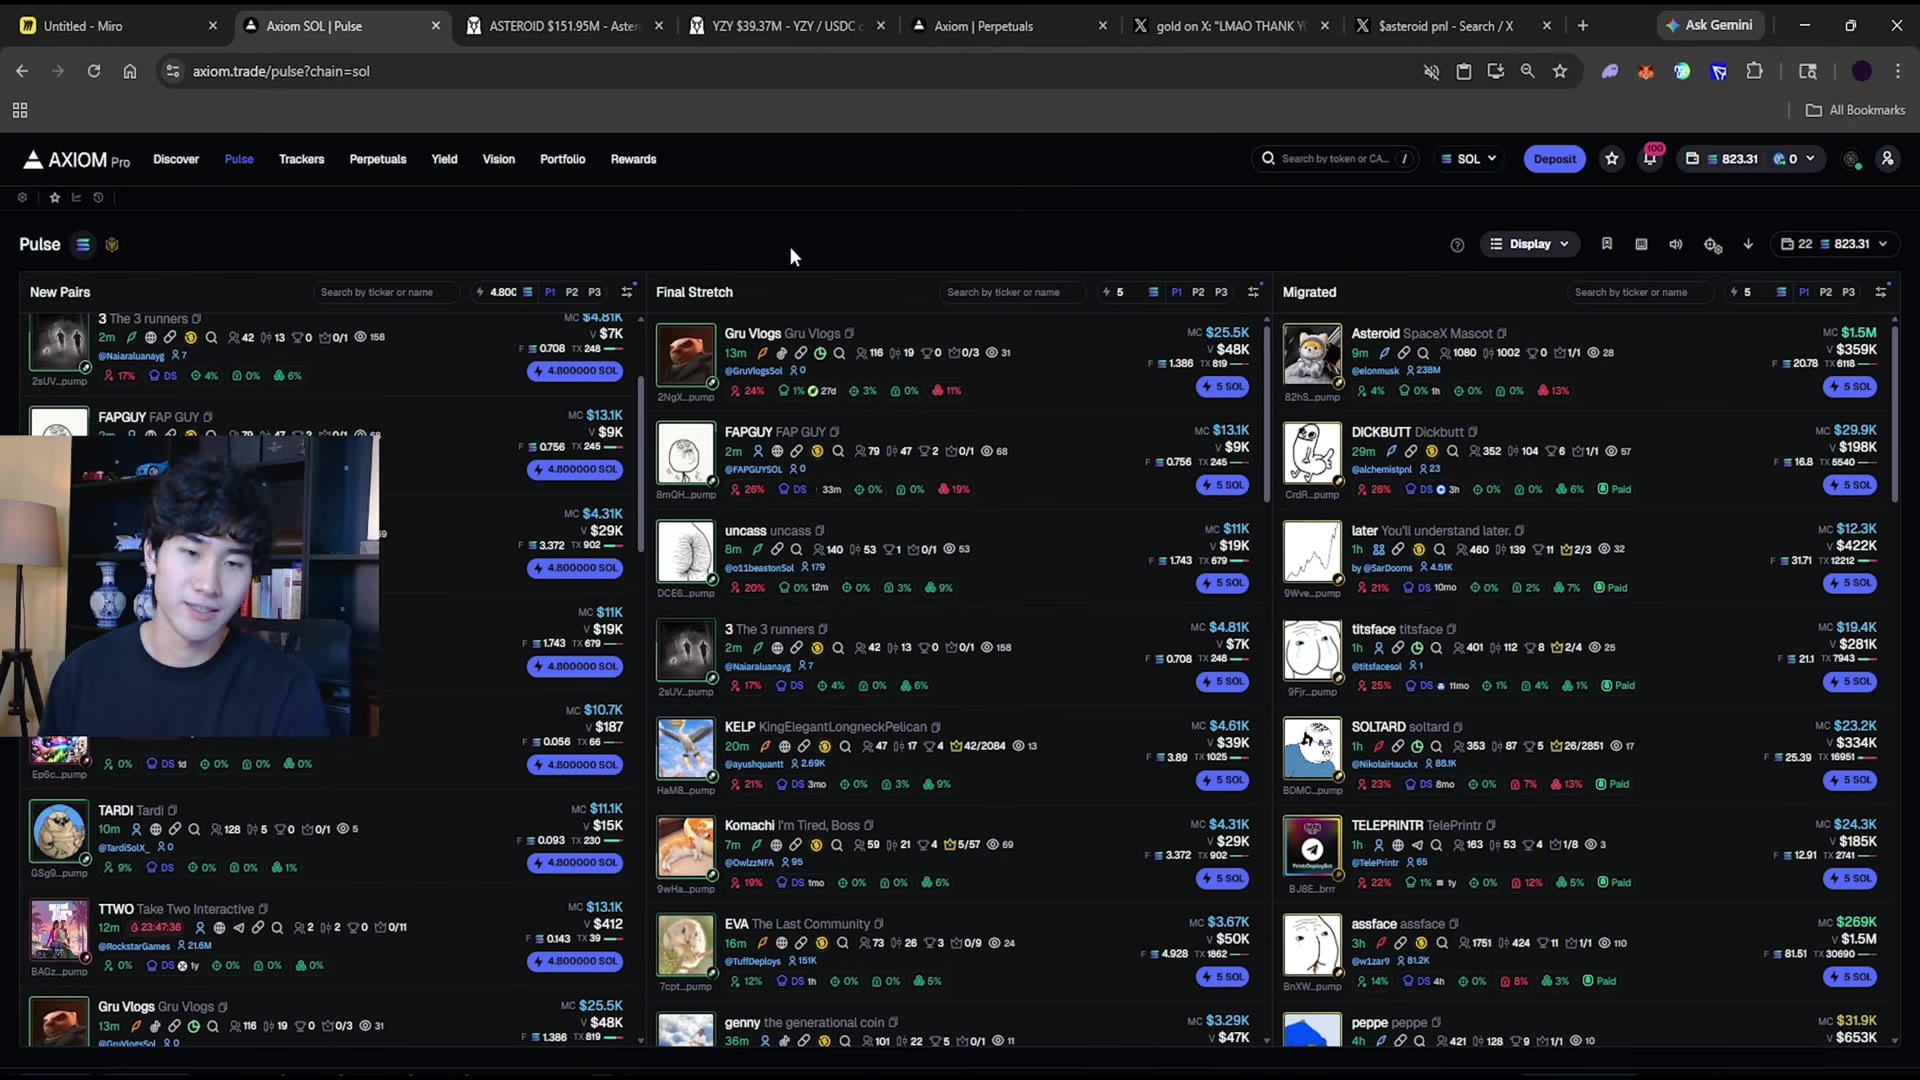Open the Portfolio page
Image resolution: width=1920 pixels, height=1080 pixels.
point(563,159)
